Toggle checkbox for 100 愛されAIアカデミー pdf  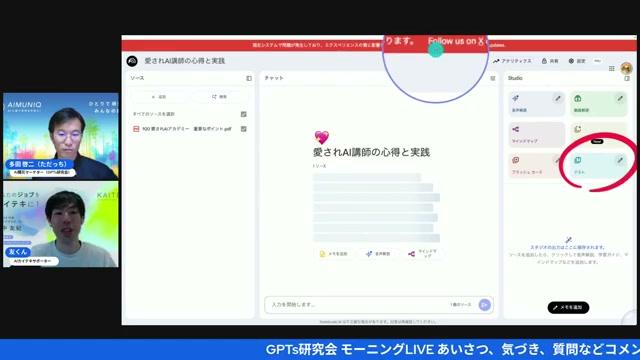(x=244, y=129)
